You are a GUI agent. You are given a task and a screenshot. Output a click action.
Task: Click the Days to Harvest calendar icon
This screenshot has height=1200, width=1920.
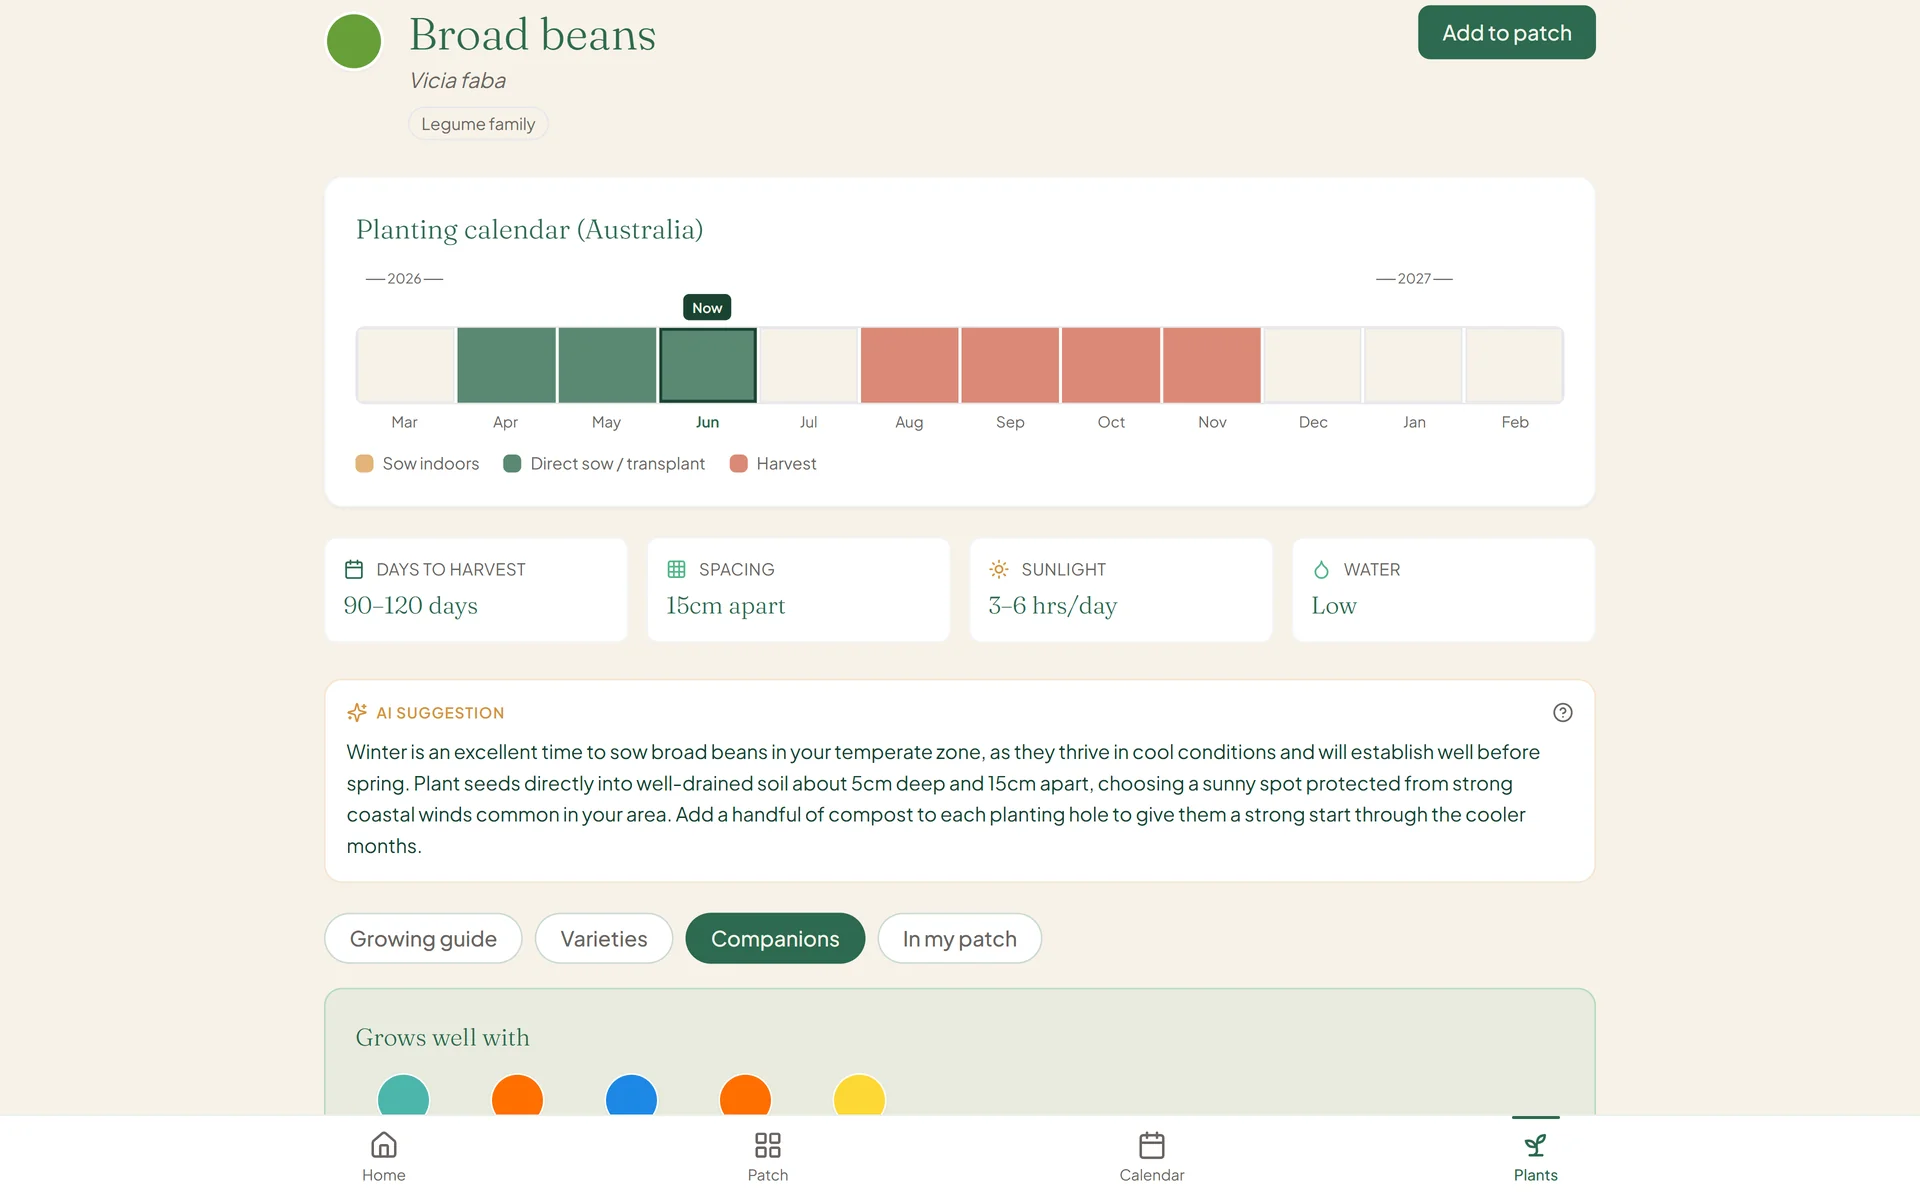point(354,569)
